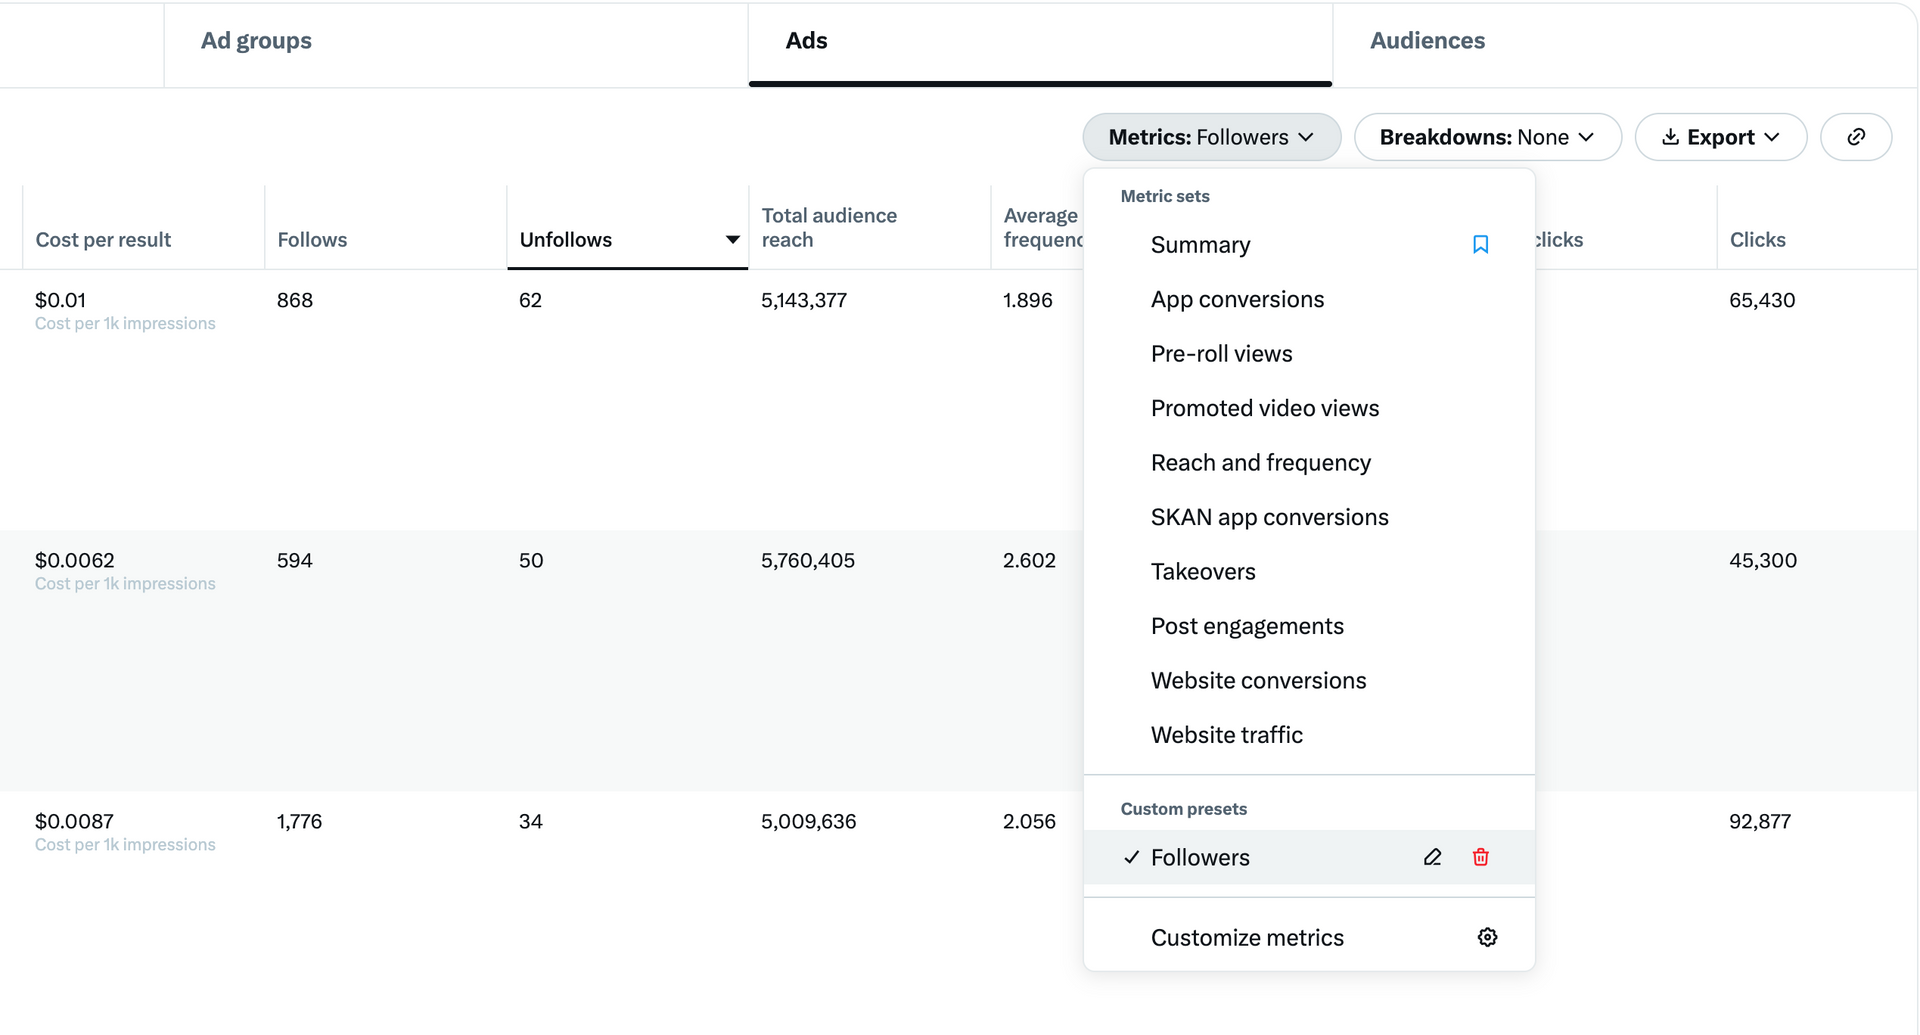Switch to the Ad groups tab

(x=256, y=41)
